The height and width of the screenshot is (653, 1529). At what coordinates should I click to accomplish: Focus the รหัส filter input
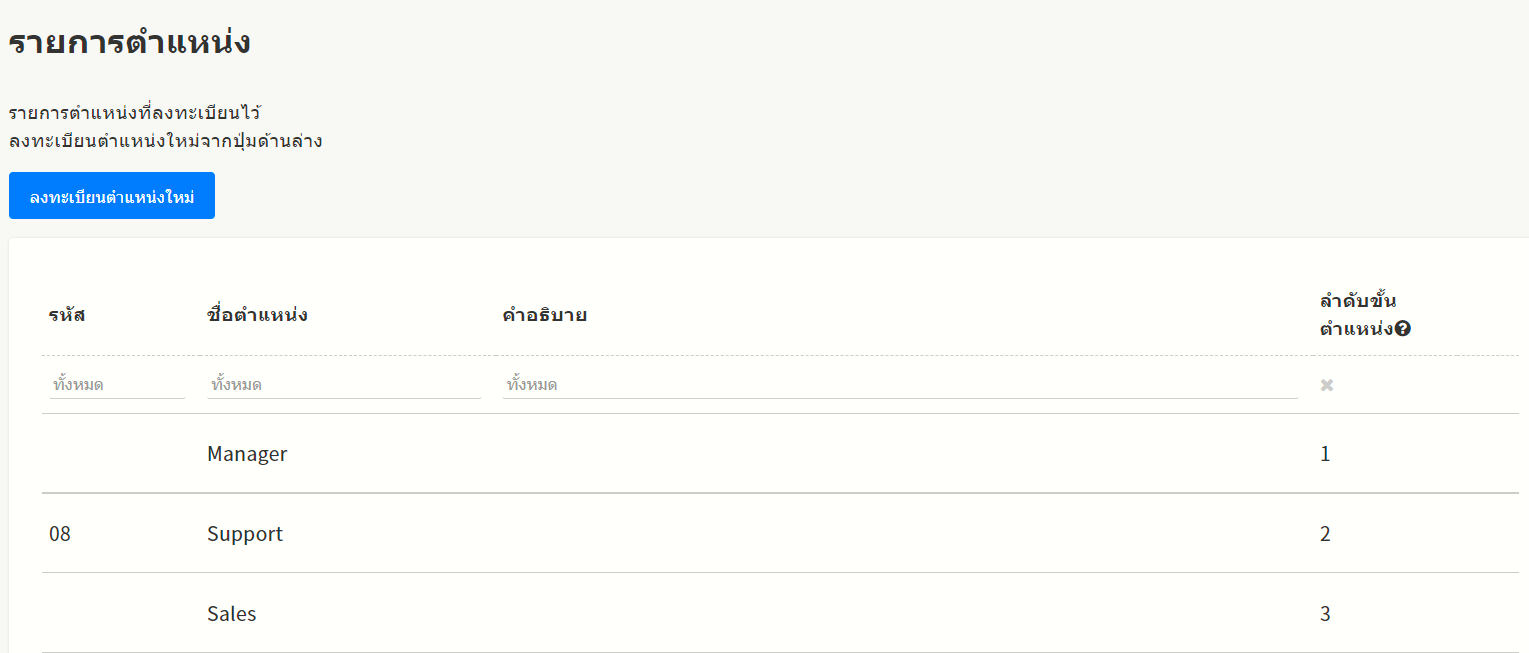pyautogui.click(x=117, y=385)
